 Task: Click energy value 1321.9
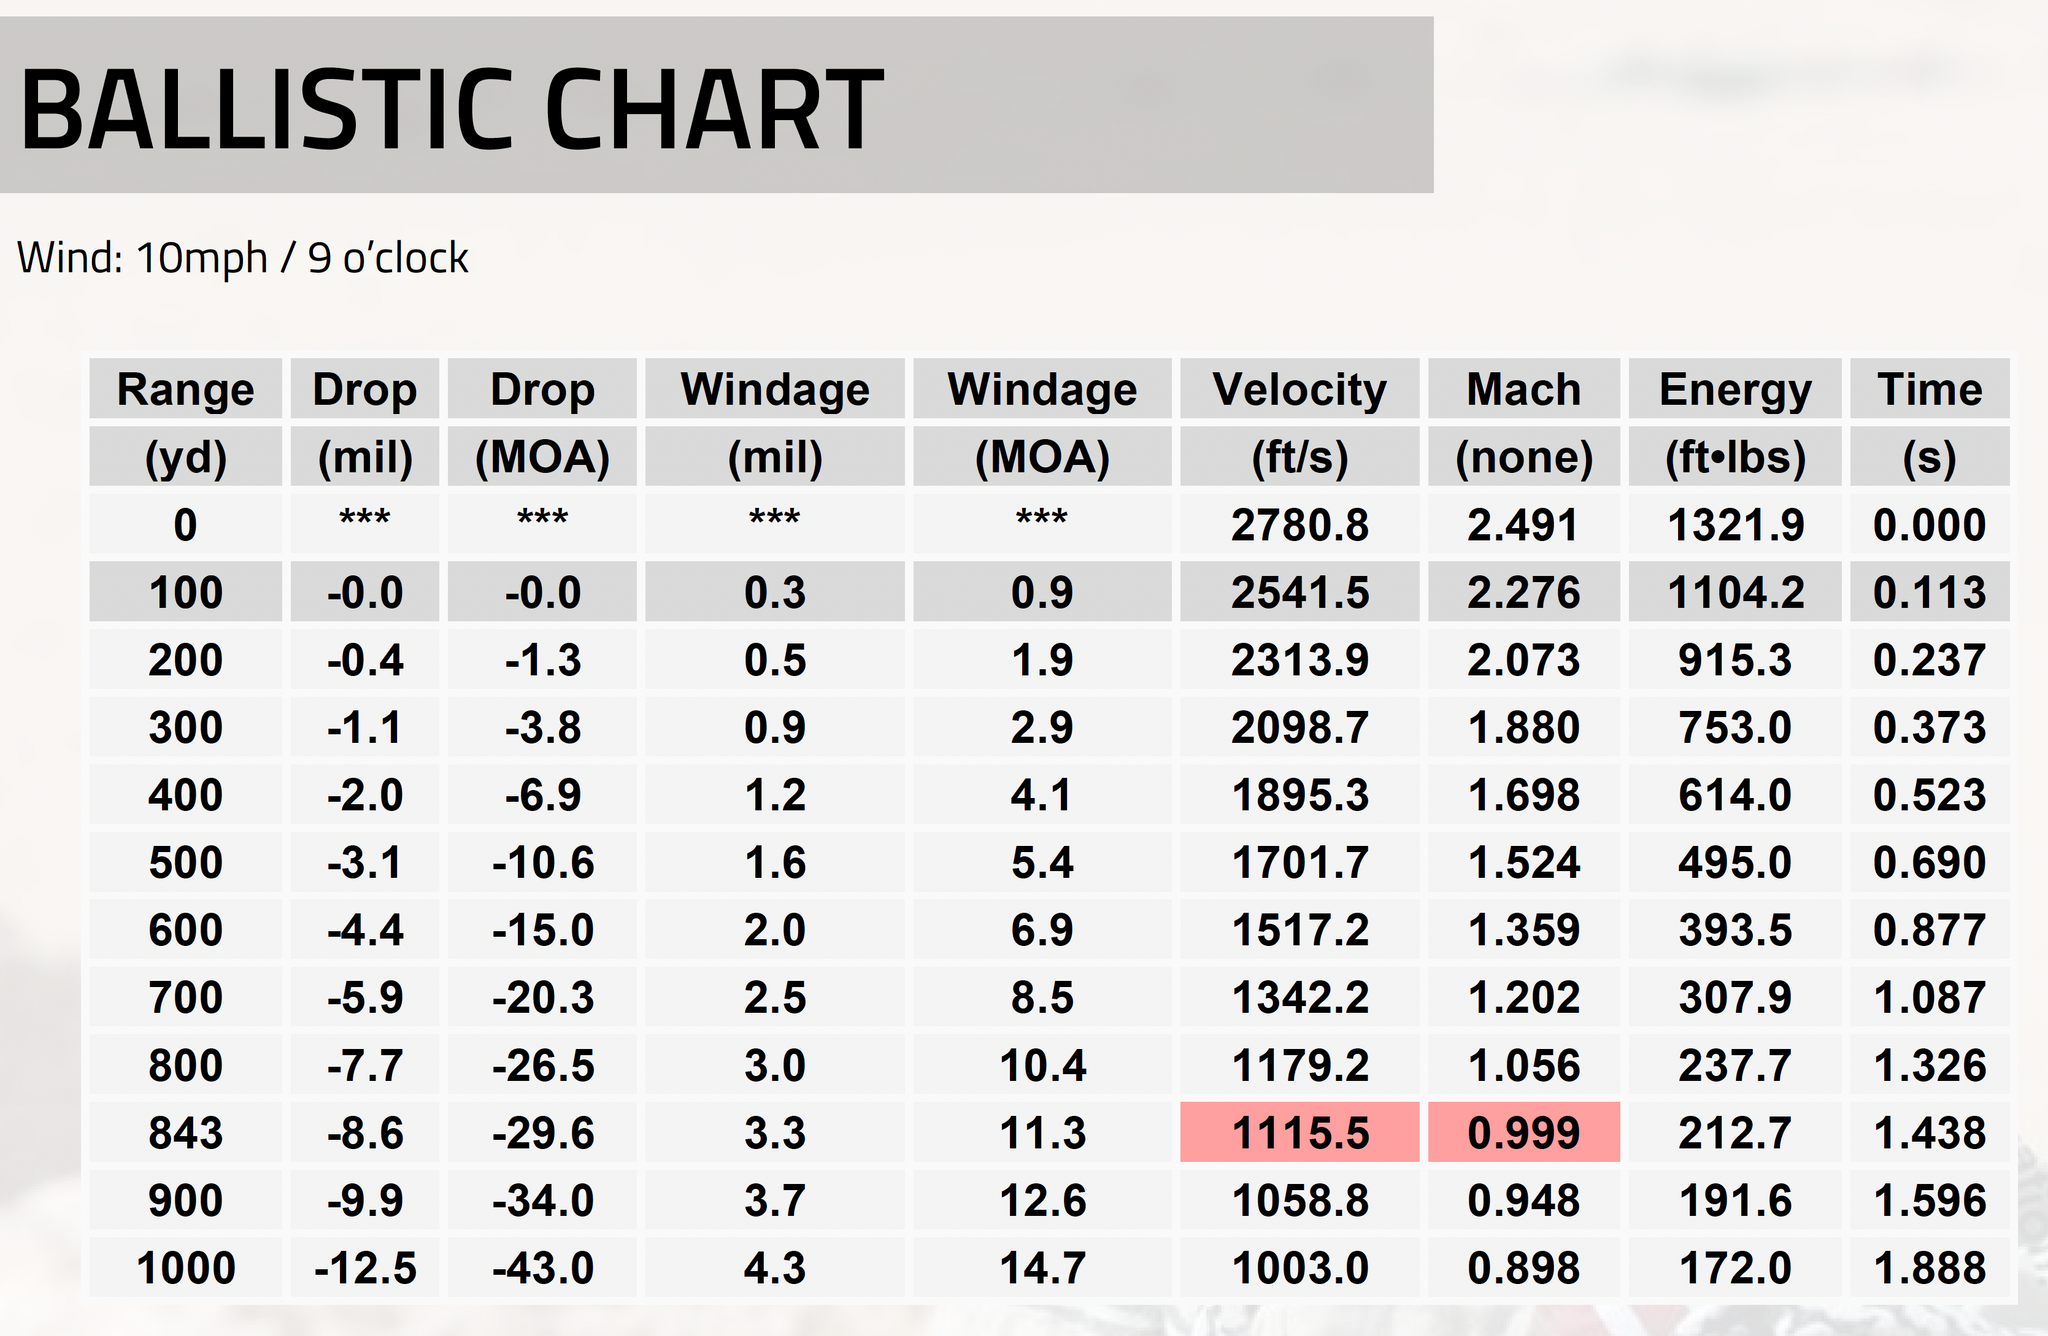[1735, 525]
